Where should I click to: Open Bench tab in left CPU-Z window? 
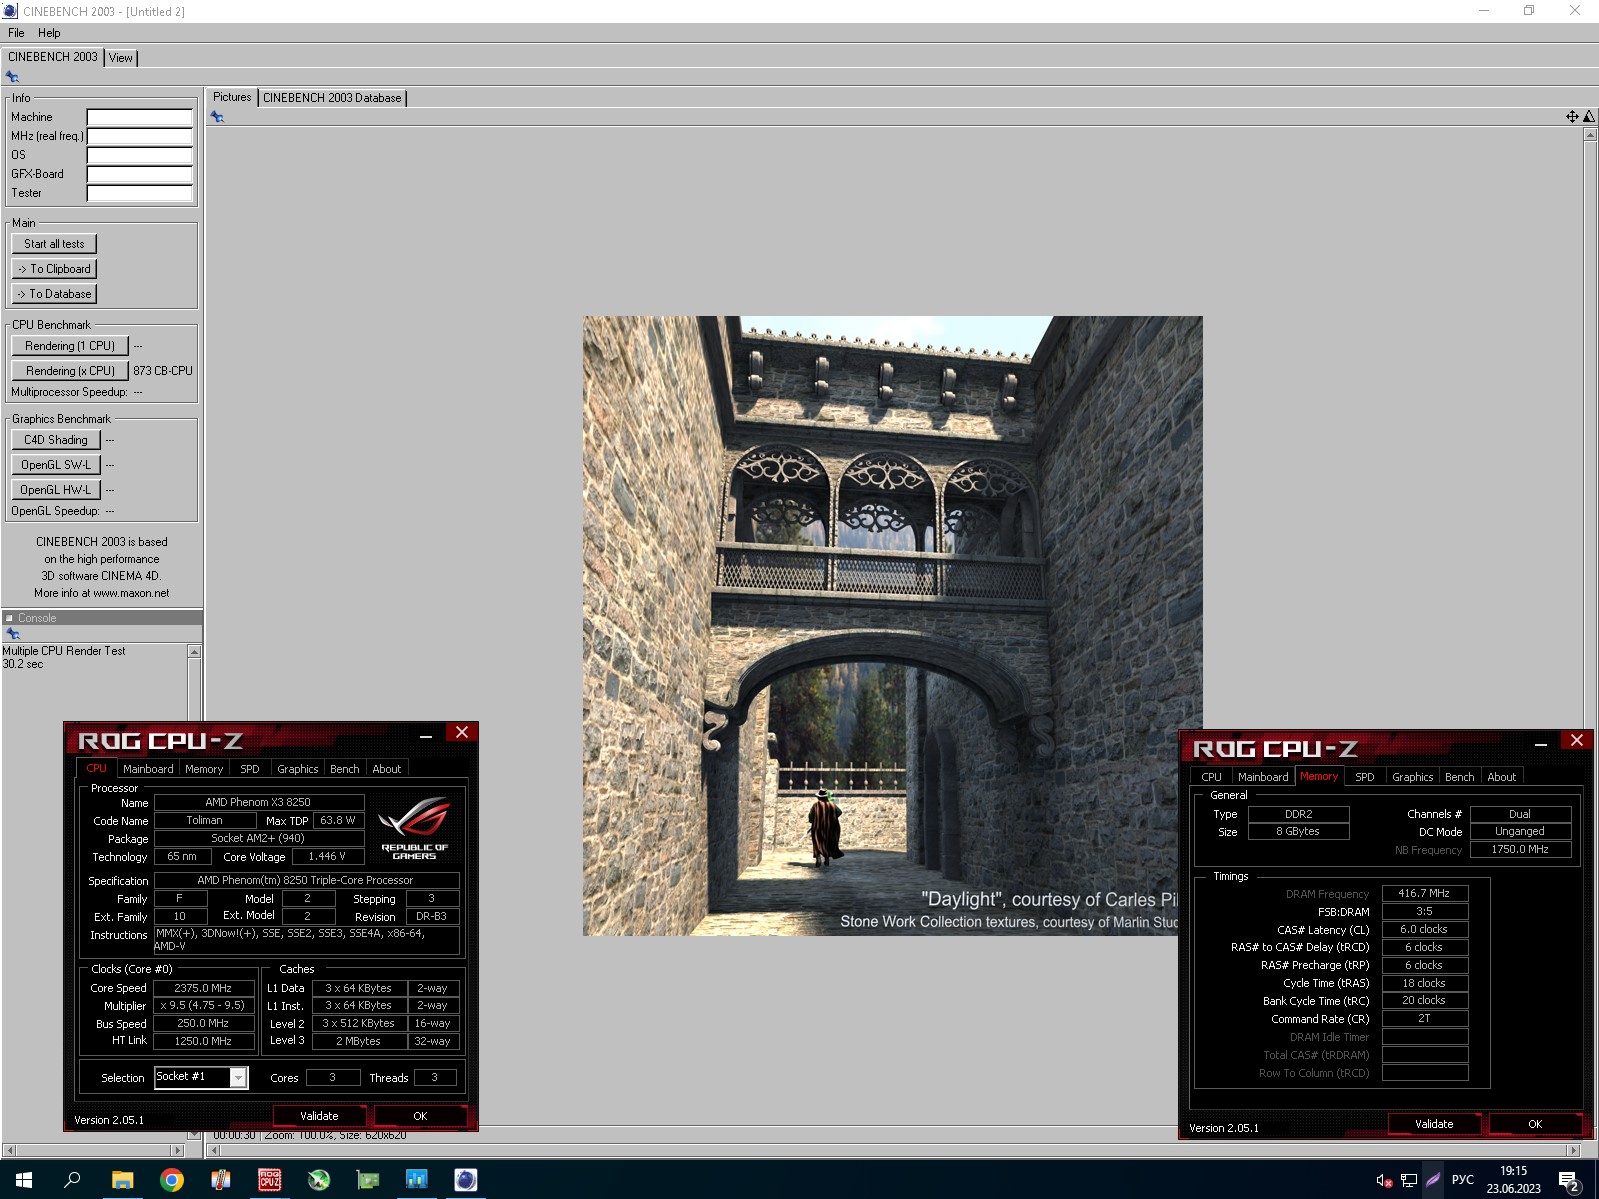point(344,769)
